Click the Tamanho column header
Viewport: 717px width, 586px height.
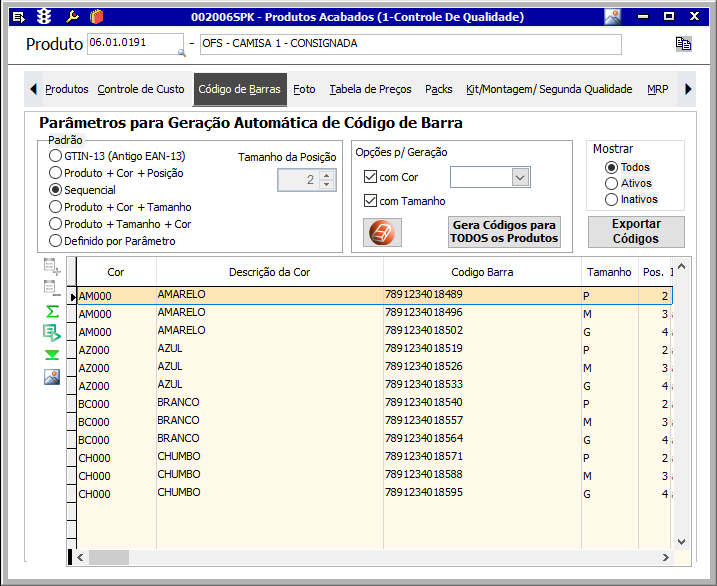[x=609, y=272]
